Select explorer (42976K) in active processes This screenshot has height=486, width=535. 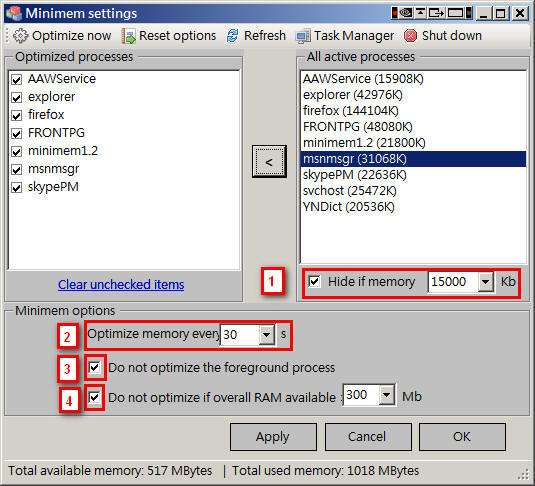(x=413, y=95)
